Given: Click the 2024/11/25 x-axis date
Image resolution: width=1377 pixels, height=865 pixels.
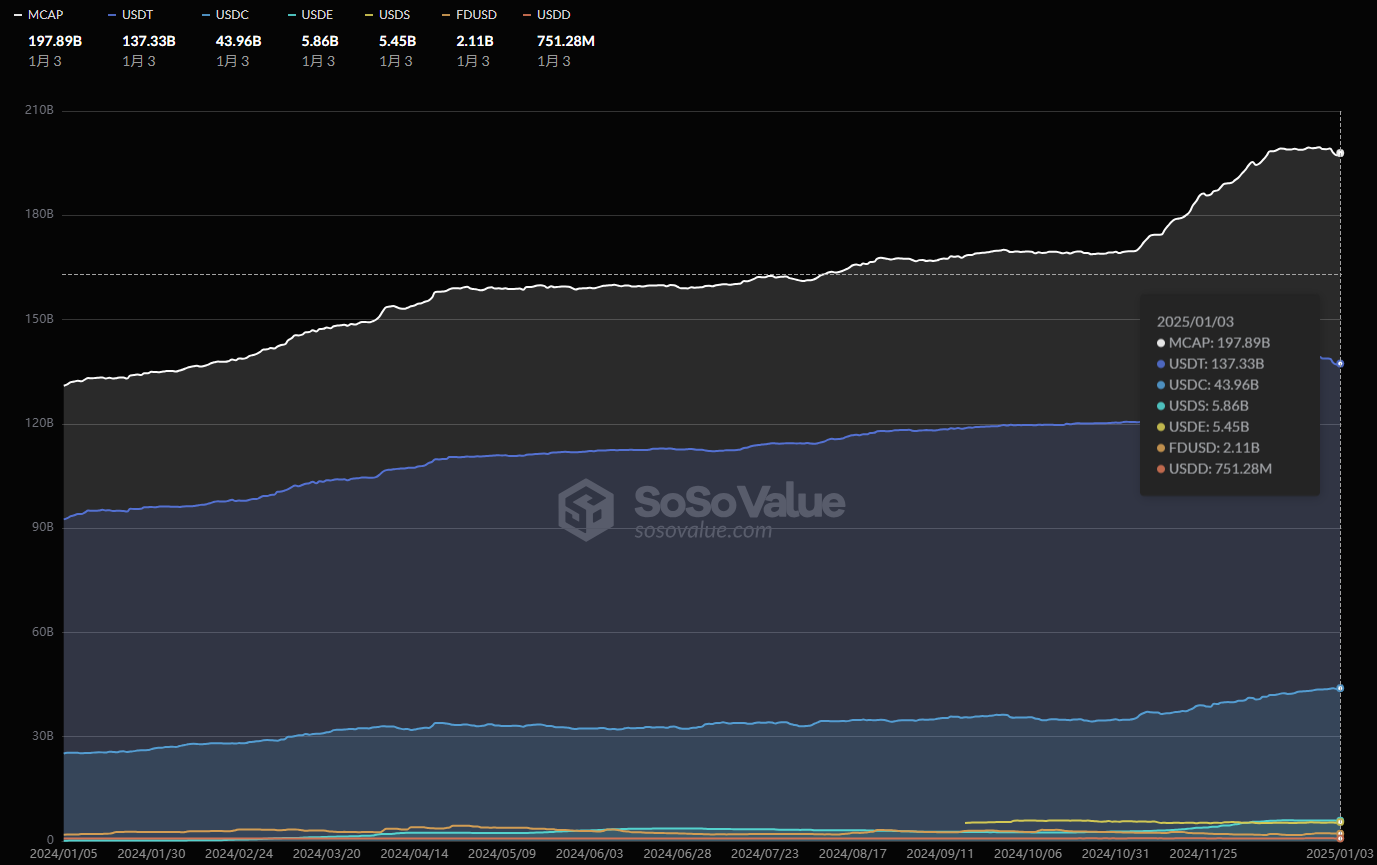Looking at the screenshot, I should [x=1205, y=854].
